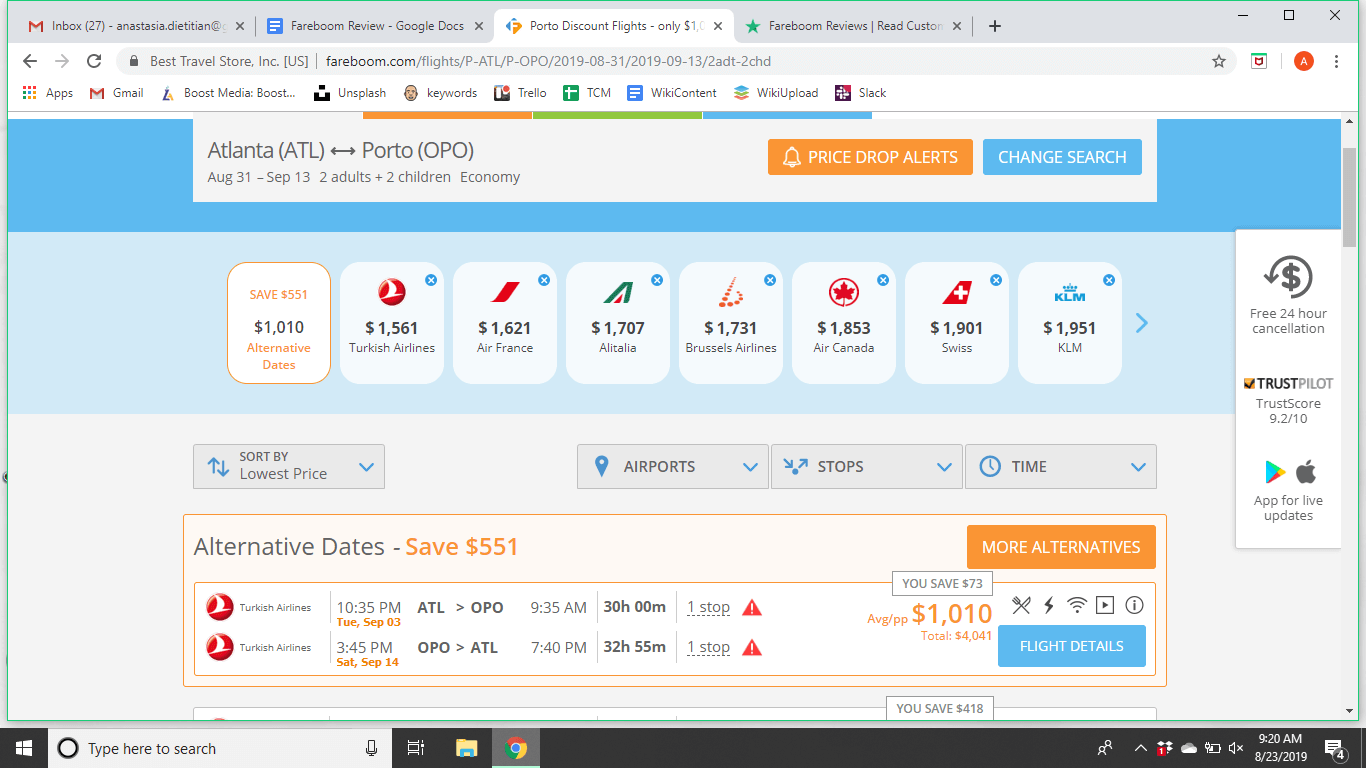This screenshot has width=1366, height=768.
Task: Switch to the Fareboom Review Google Docs tab
Action: [375, 26]
